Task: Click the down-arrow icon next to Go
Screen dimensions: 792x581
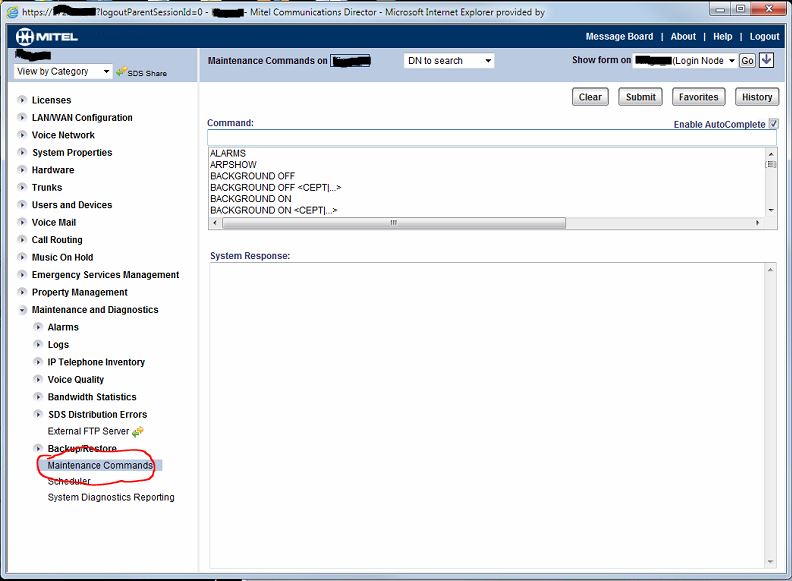Action: tap(766, 60)
